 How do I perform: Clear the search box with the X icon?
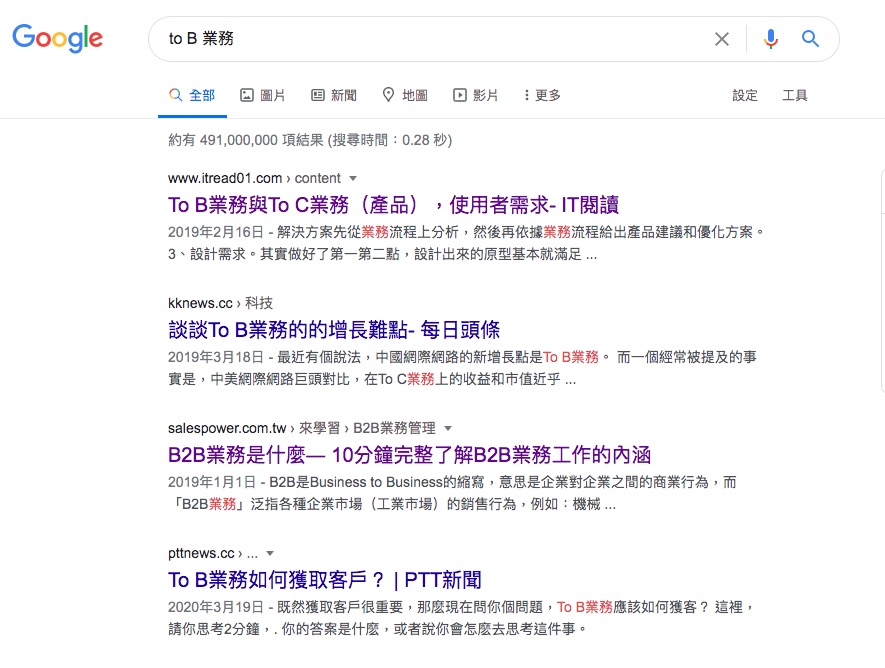tap(721, 39)
